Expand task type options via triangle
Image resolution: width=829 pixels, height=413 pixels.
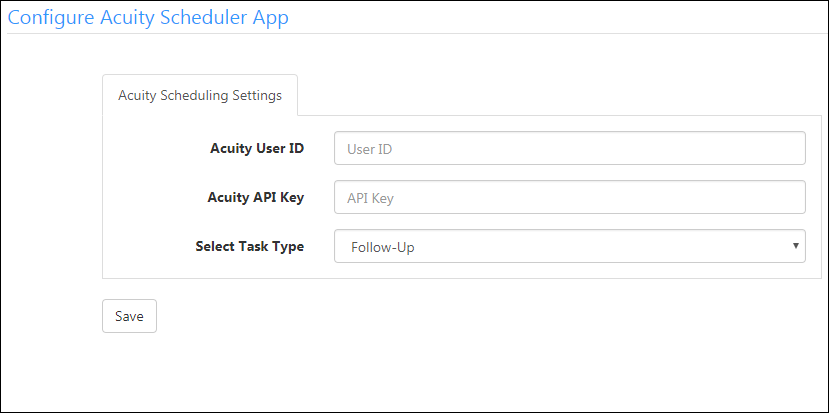point(796,245)
